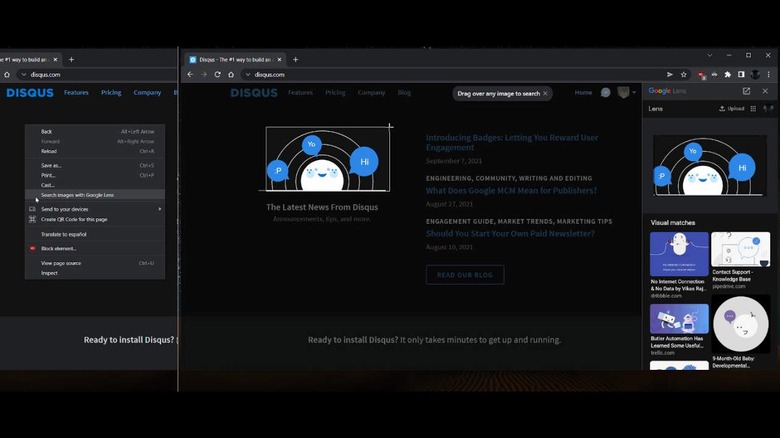Choose 'Create QR Code for this page'
Viewport: 780px width, 438px height.
[95, 219]
